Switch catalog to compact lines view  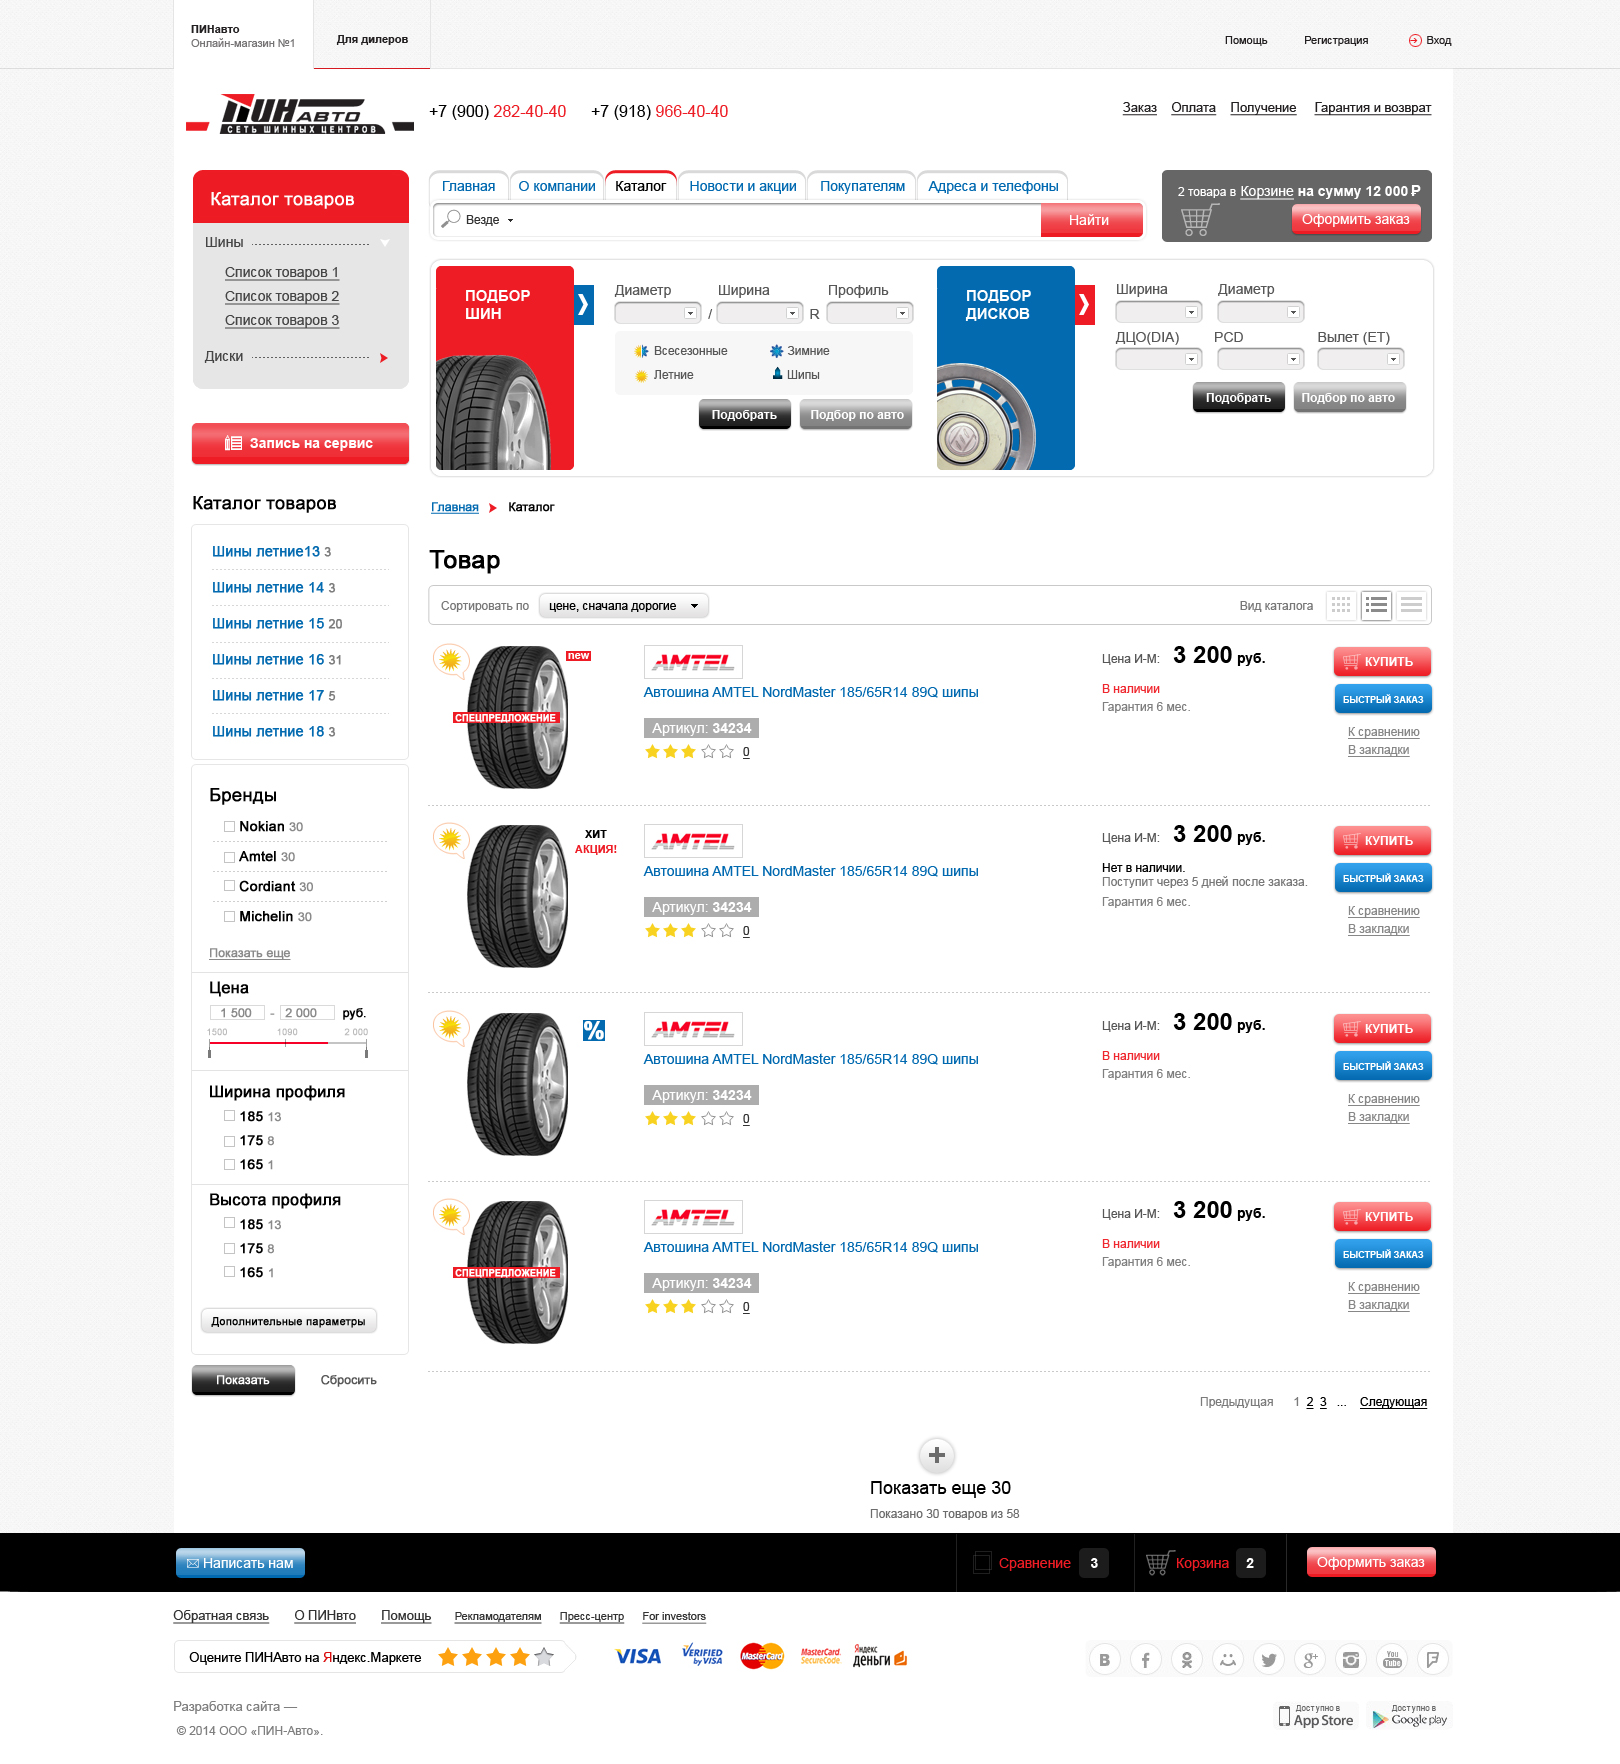pos(1412,605)
